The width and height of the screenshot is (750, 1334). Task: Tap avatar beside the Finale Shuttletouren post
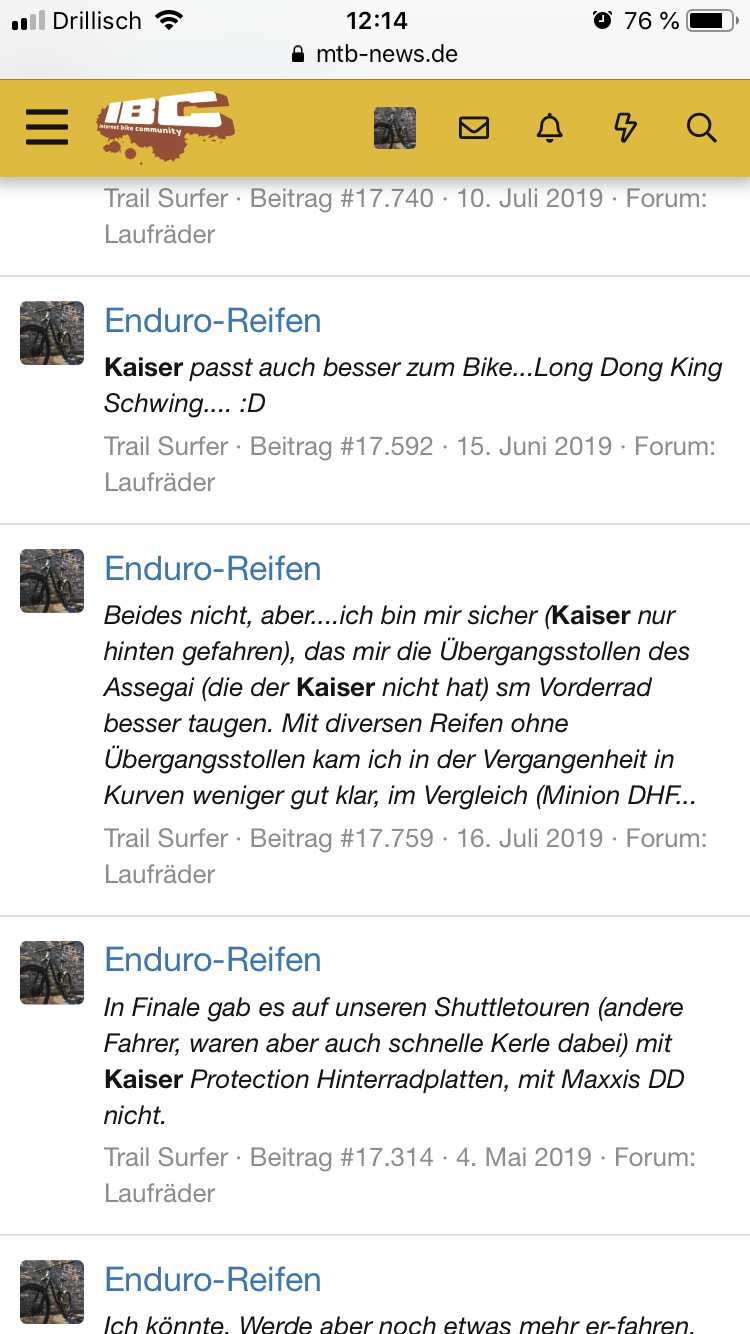coord(52,972)
